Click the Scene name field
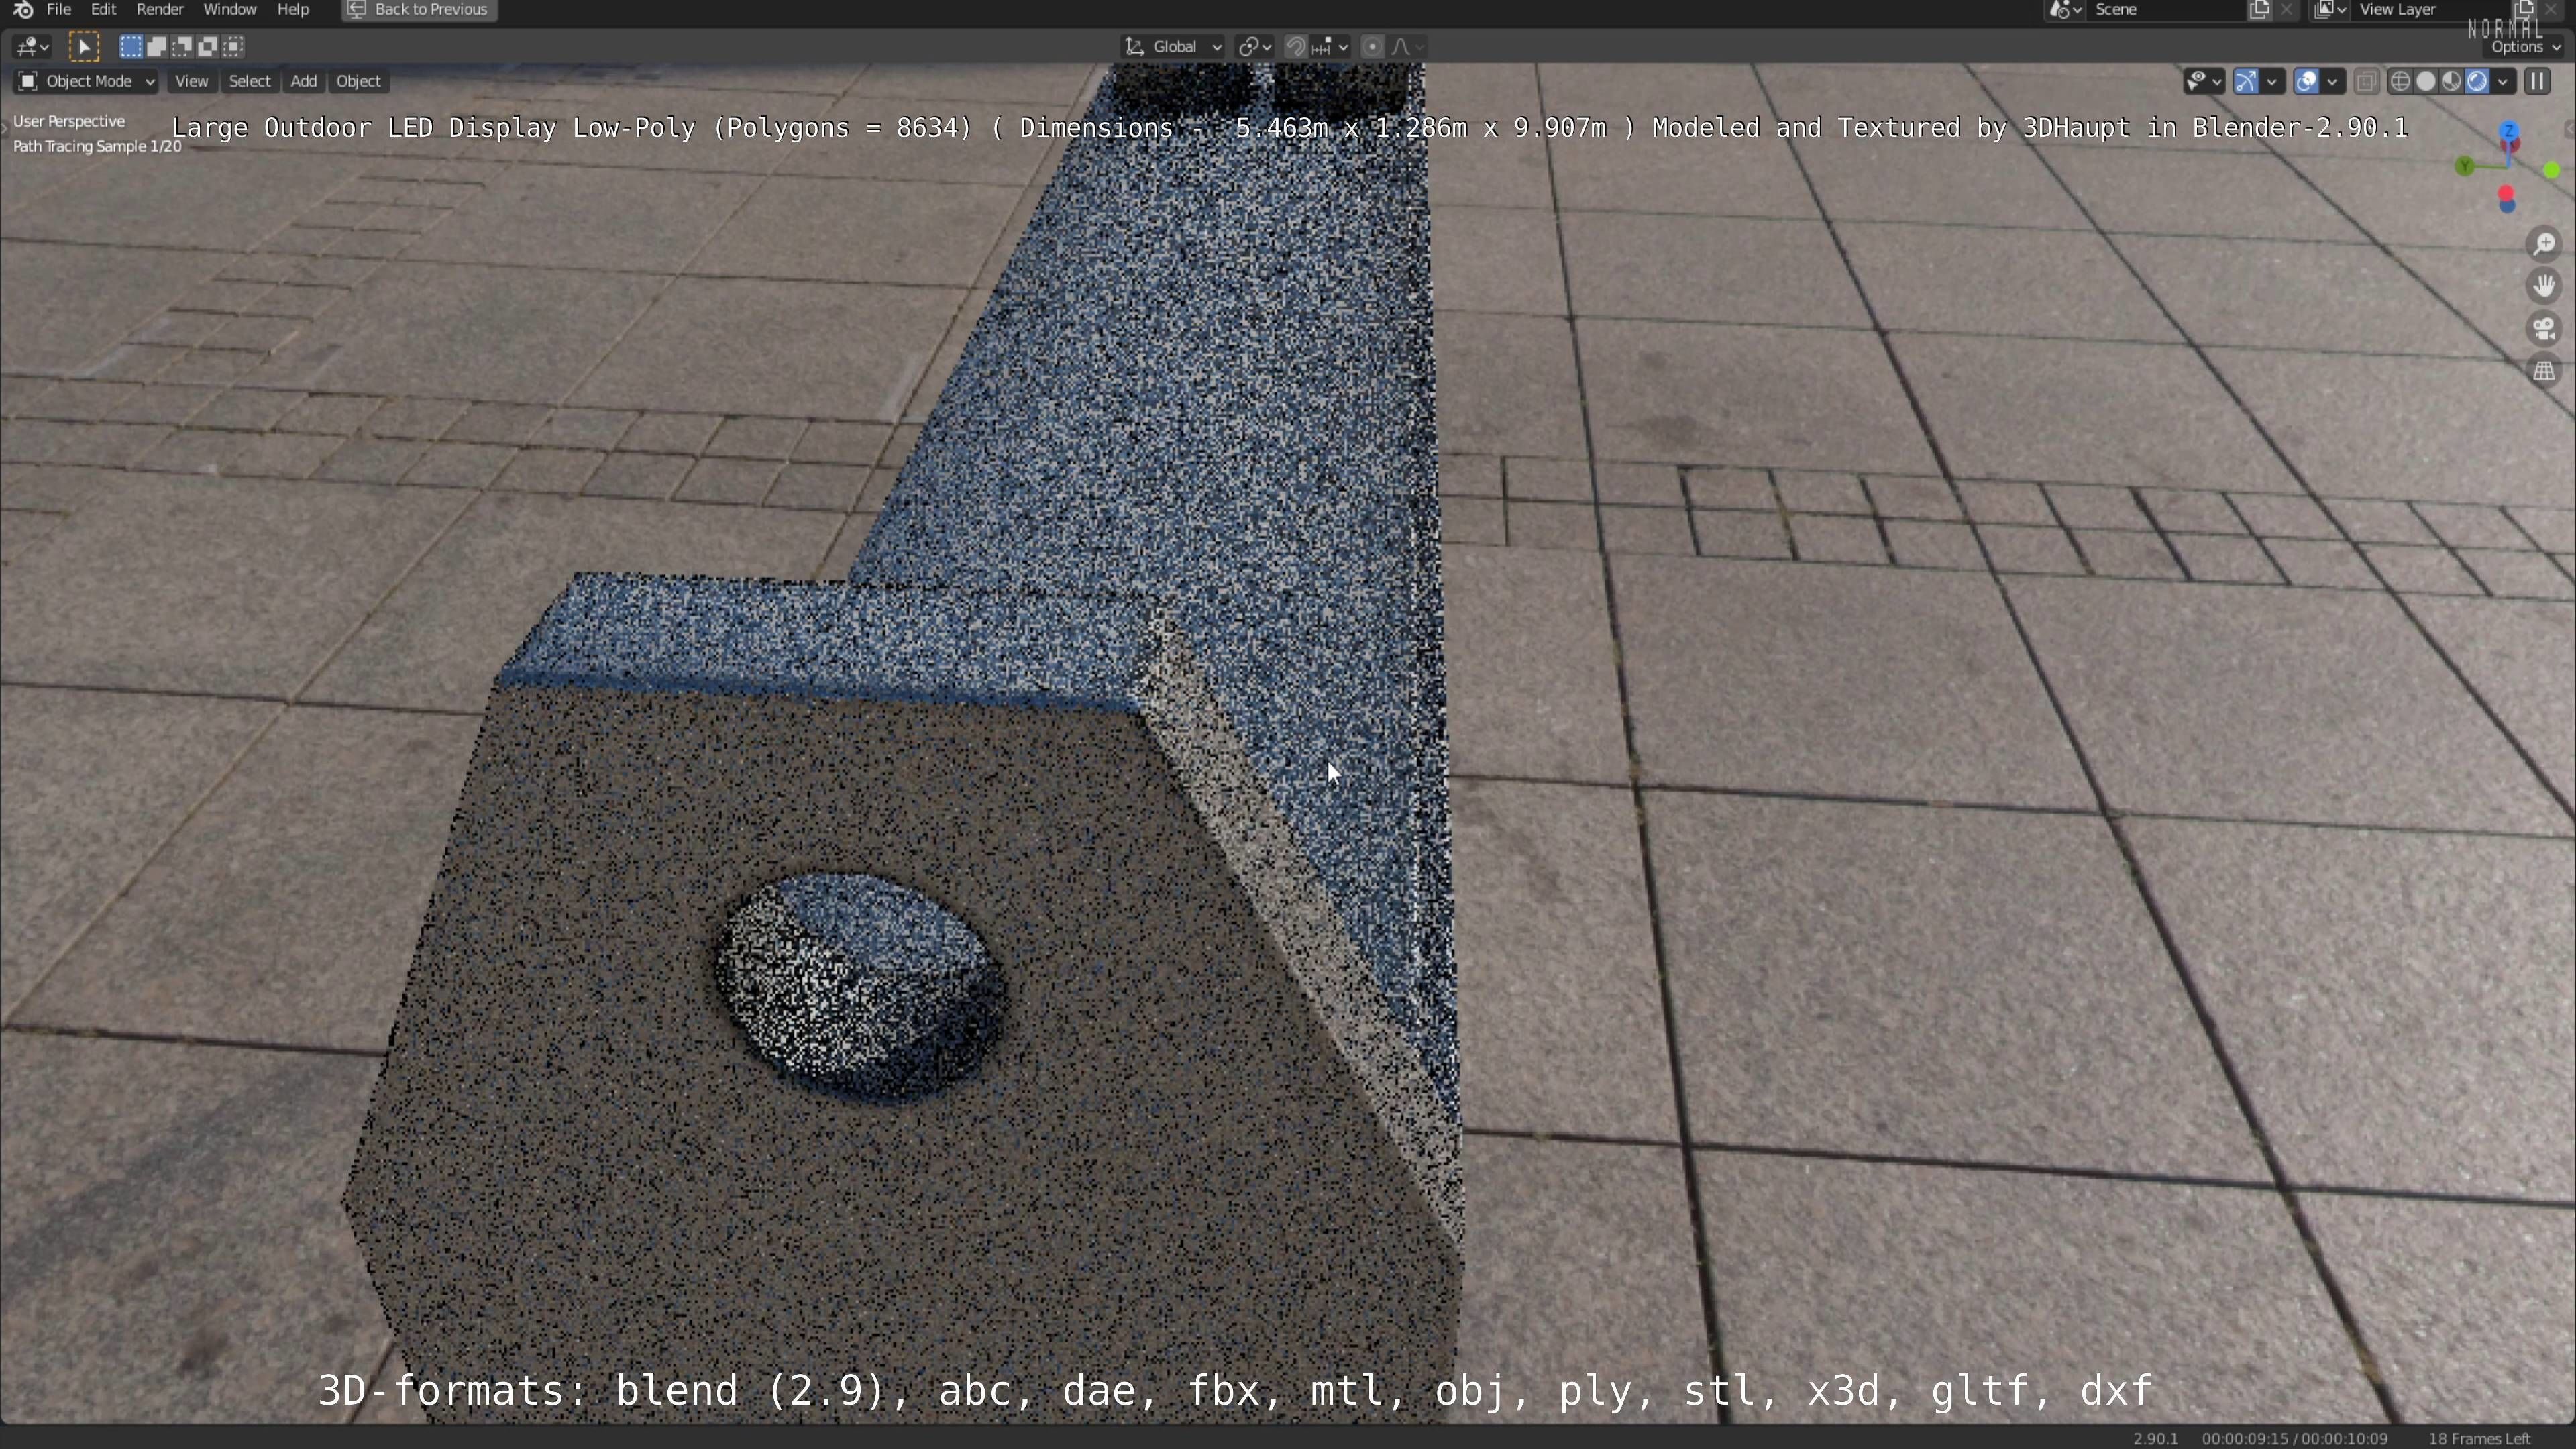2576x1449 pixels. pyautogui.click(x=2165, y=10)
